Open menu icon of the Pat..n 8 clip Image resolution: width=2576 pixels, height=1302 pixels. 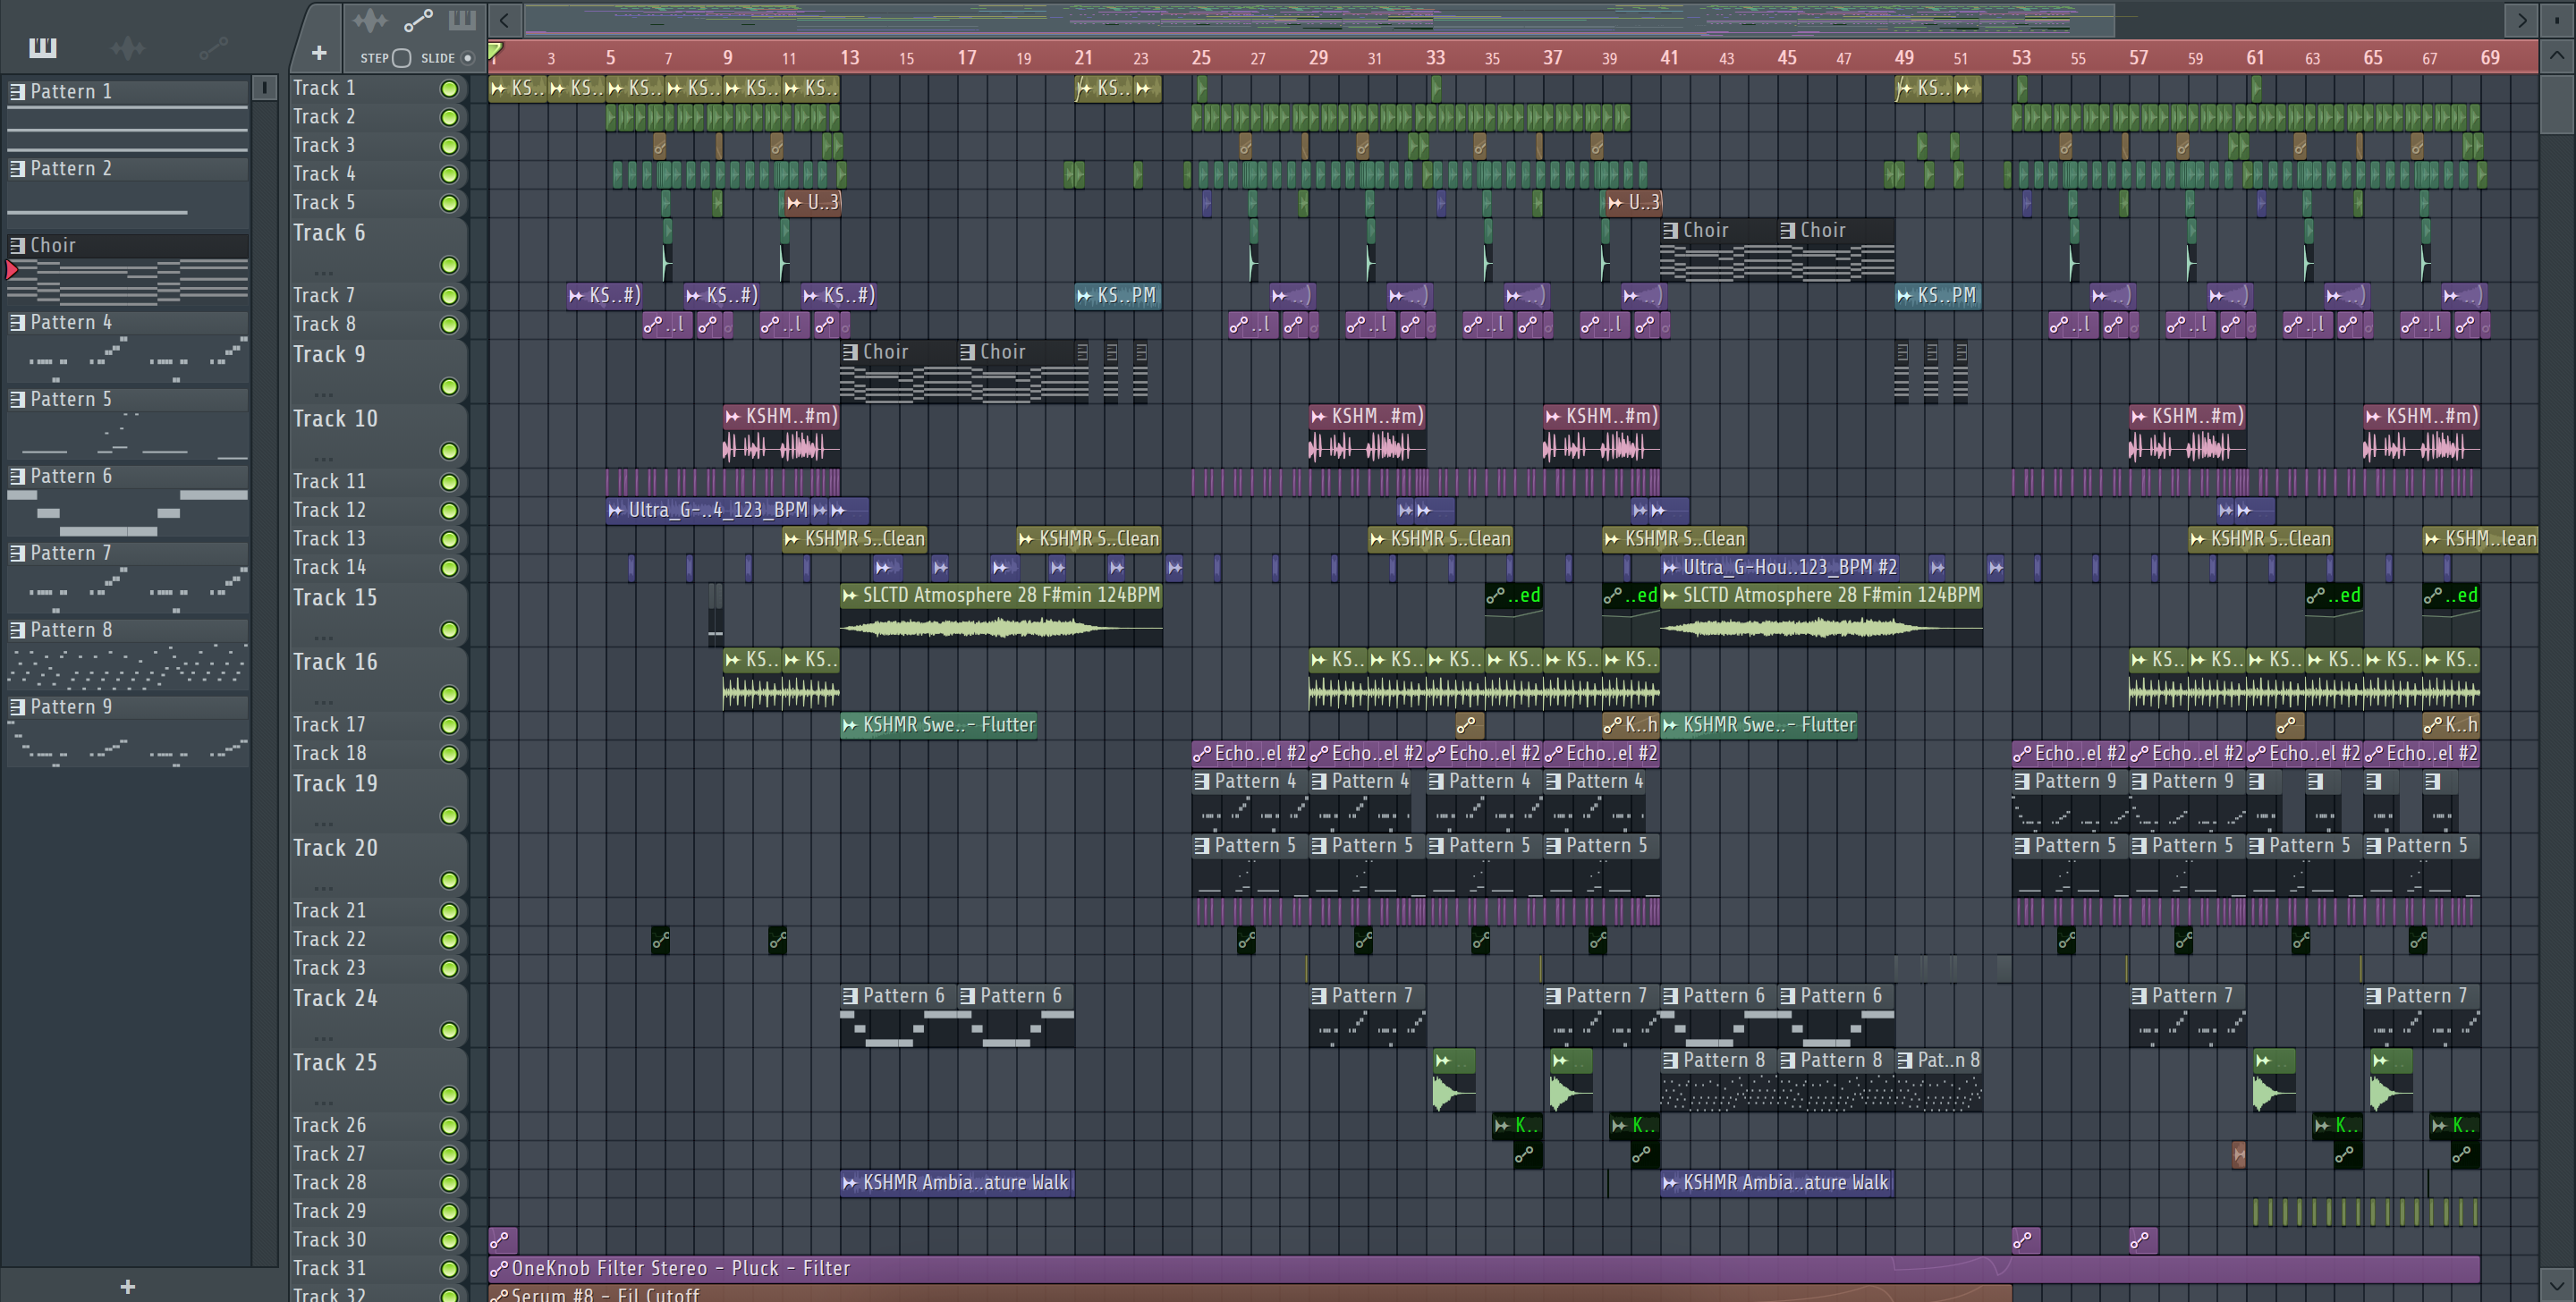1905,1061
